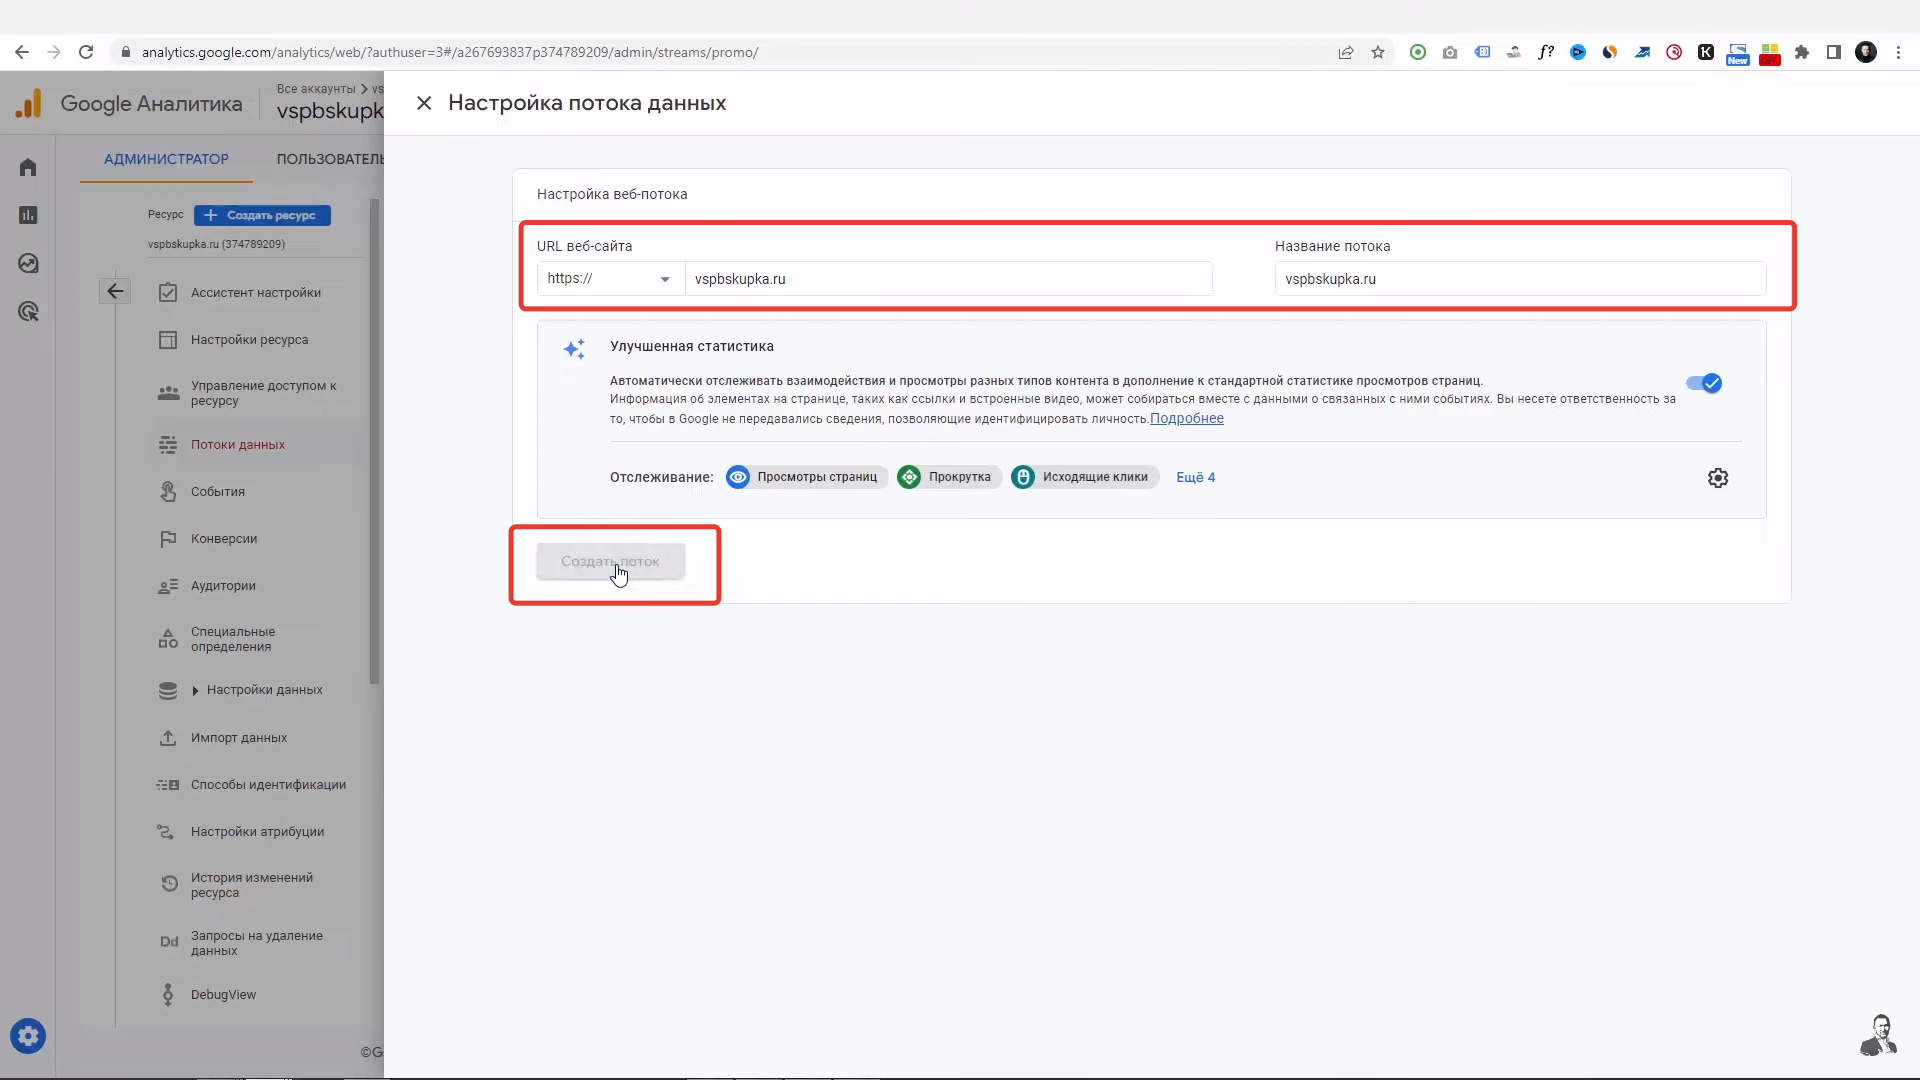Click the Прокрутка chip
Viewport: 1920px width, 1080px height.
(x=949, y=477)
